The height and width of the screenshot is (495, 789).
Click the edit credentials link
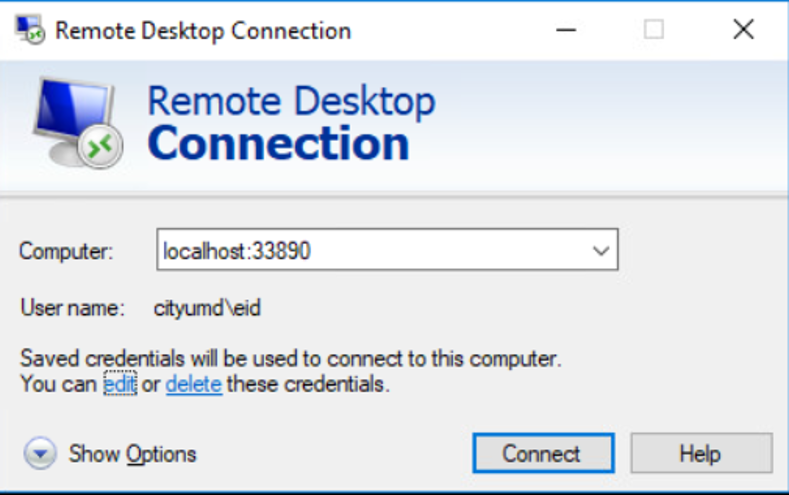click(120, 384)
